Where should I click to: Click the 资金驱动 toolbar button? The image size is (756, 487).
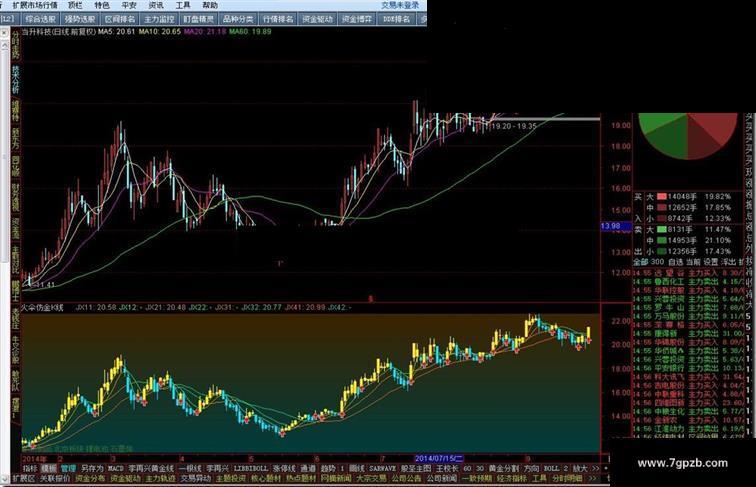317,19
